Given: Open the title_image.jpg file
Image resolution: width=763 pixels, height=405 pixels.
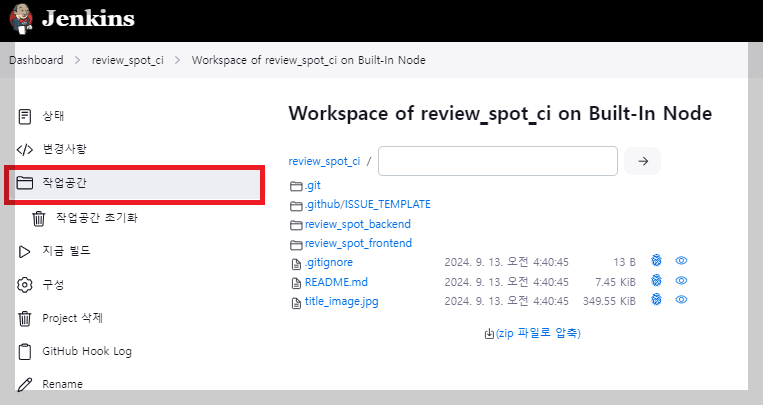Looking at the screenshot, I should click(342, 302).
